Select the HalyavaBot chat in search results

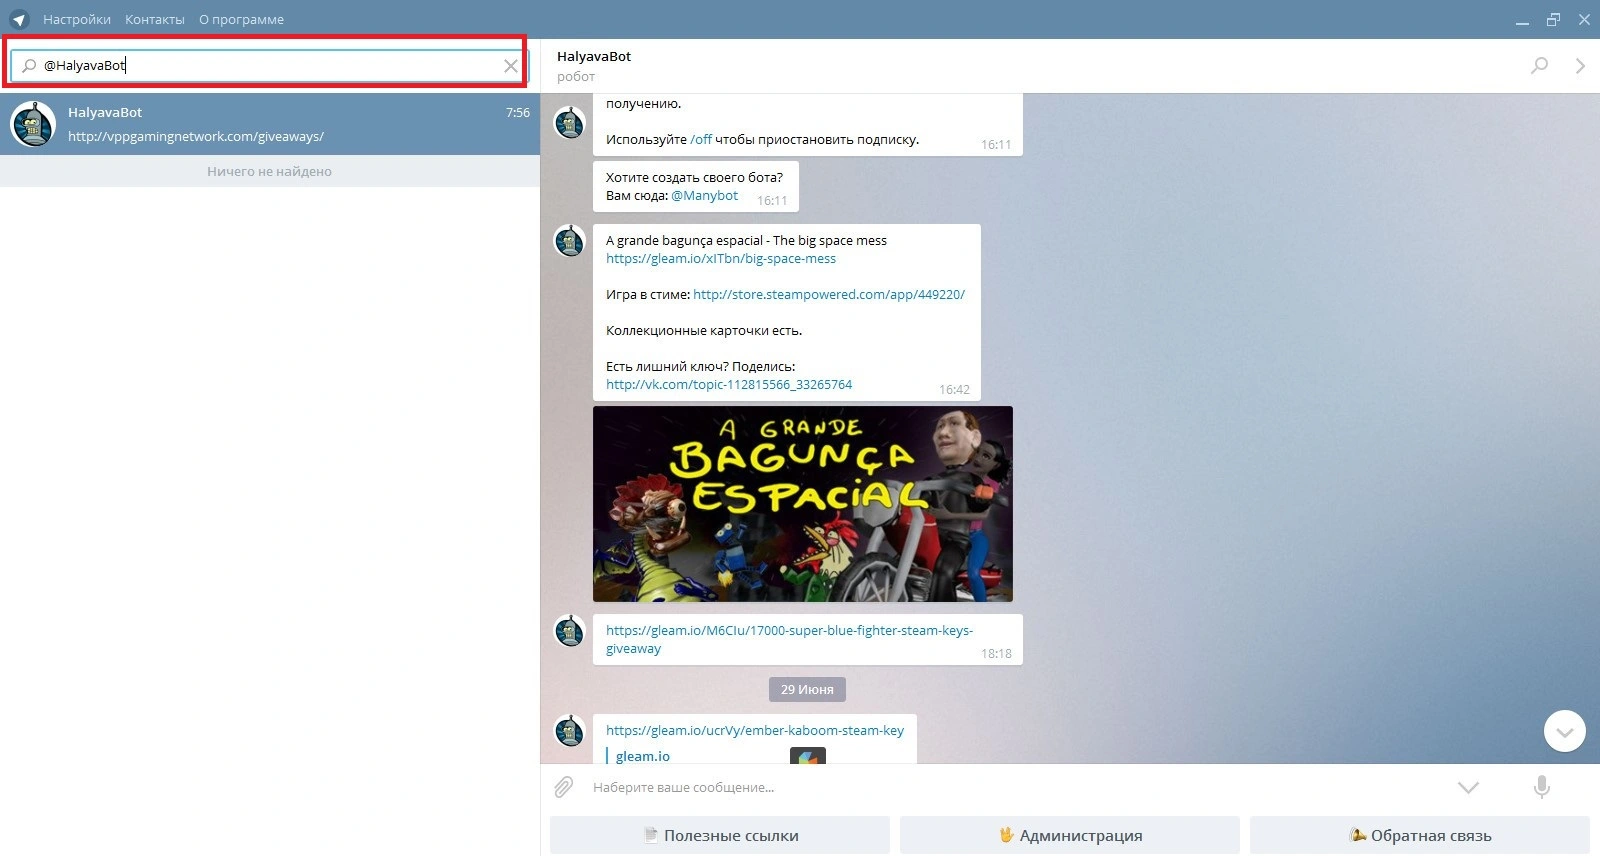click(x=270, y=124)
